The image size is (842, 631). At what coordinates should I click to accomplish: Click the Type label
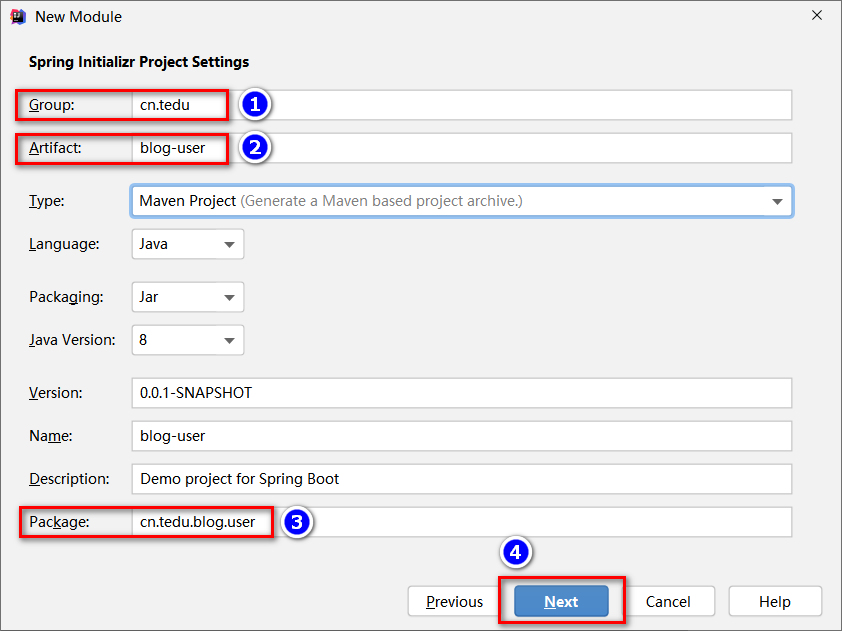pyautogui.click(x=47, y=201)
